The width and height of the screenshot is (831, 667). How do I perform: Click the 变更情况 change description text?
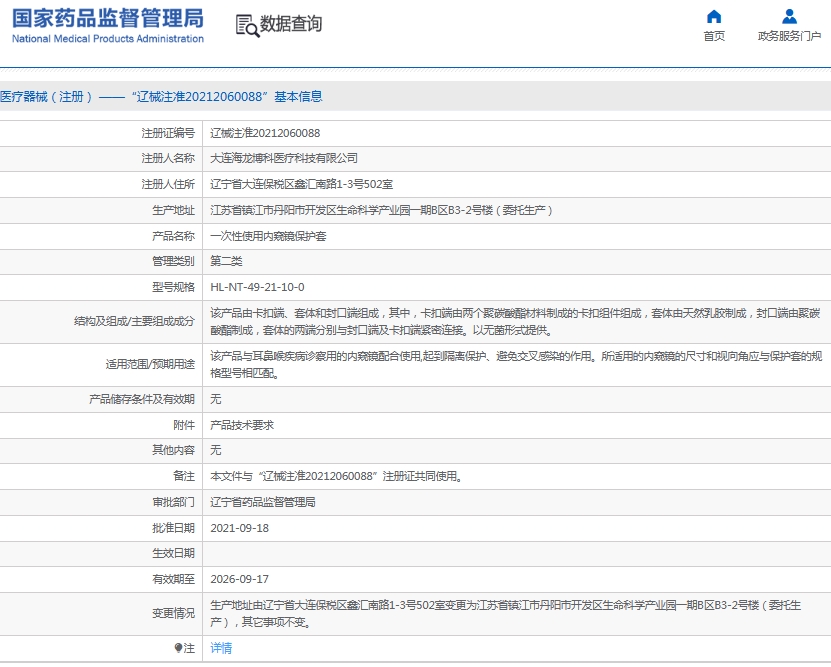pyautogui.click(x=506, y=613)
